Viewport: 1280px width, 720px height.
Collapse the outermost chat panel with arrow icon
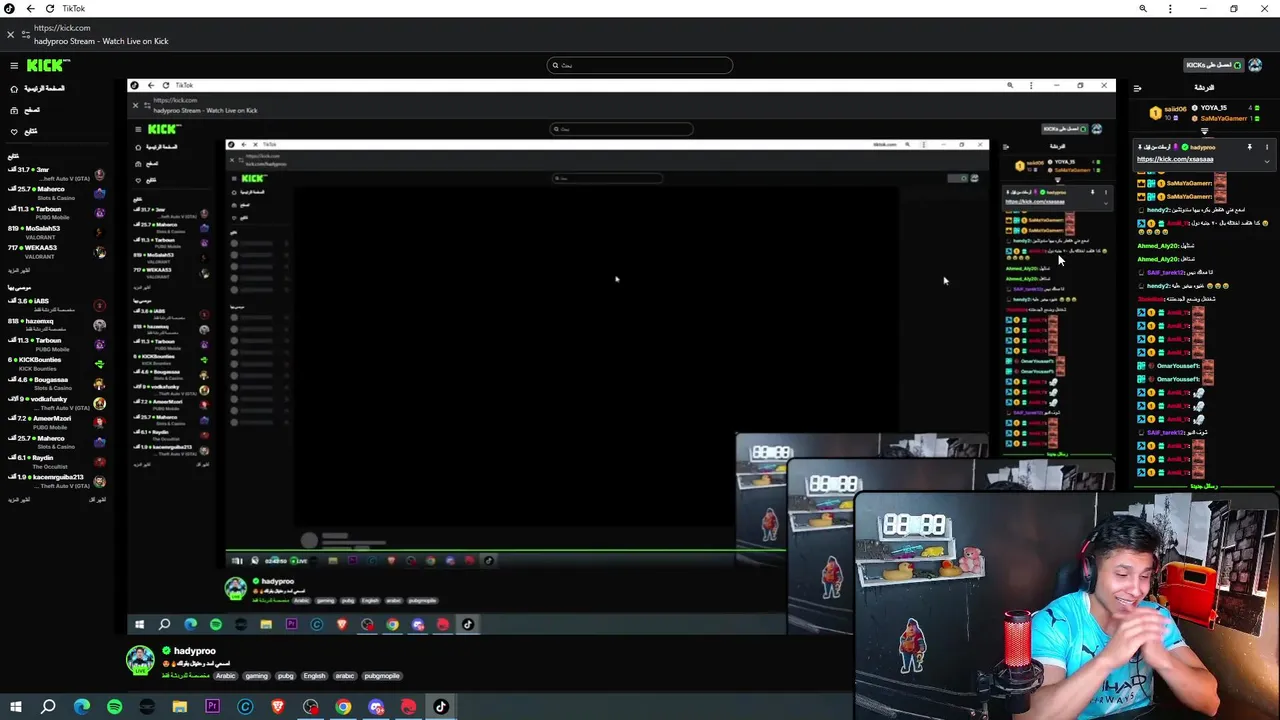point(1137,88)
